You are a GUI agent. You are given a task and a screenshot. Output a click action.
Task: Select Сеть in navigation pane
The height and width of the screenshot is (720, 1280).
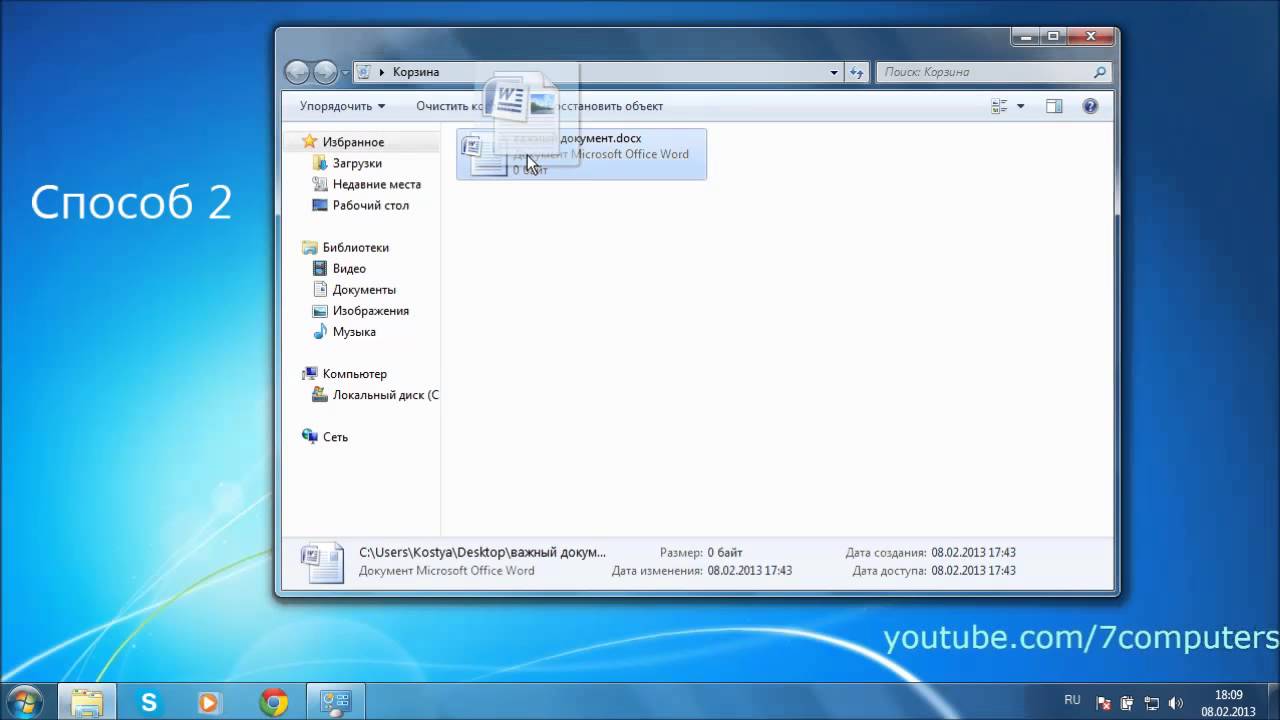coord(335,436)
